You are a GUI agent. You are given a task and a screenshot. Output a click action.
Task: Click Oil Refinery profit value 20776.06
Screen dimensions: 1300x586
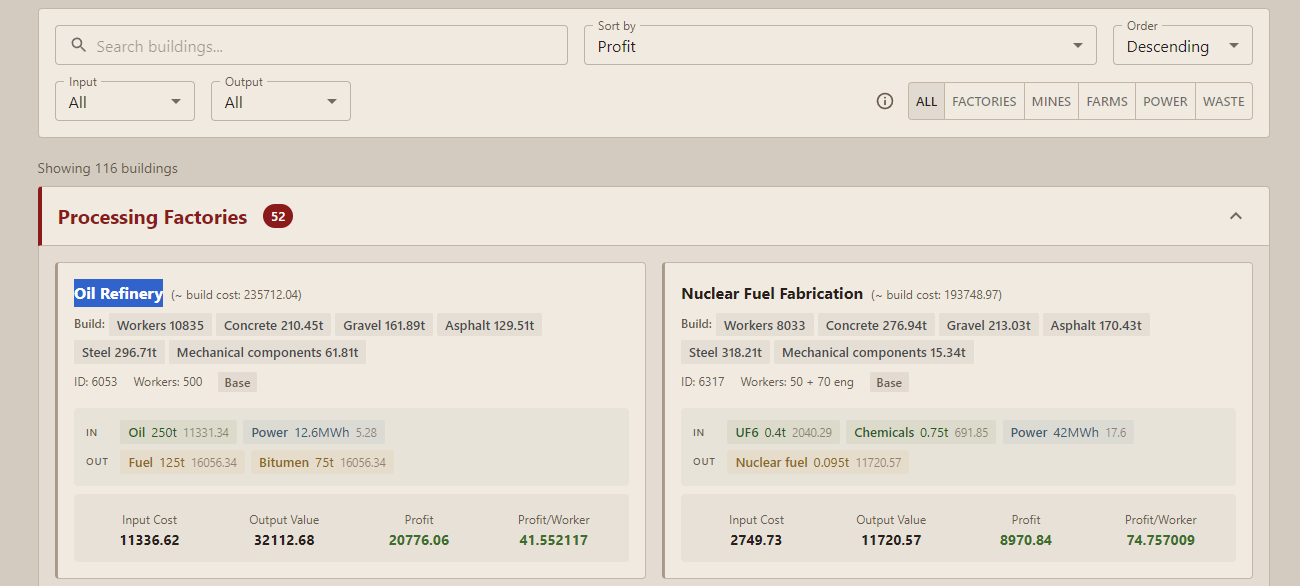419,540
